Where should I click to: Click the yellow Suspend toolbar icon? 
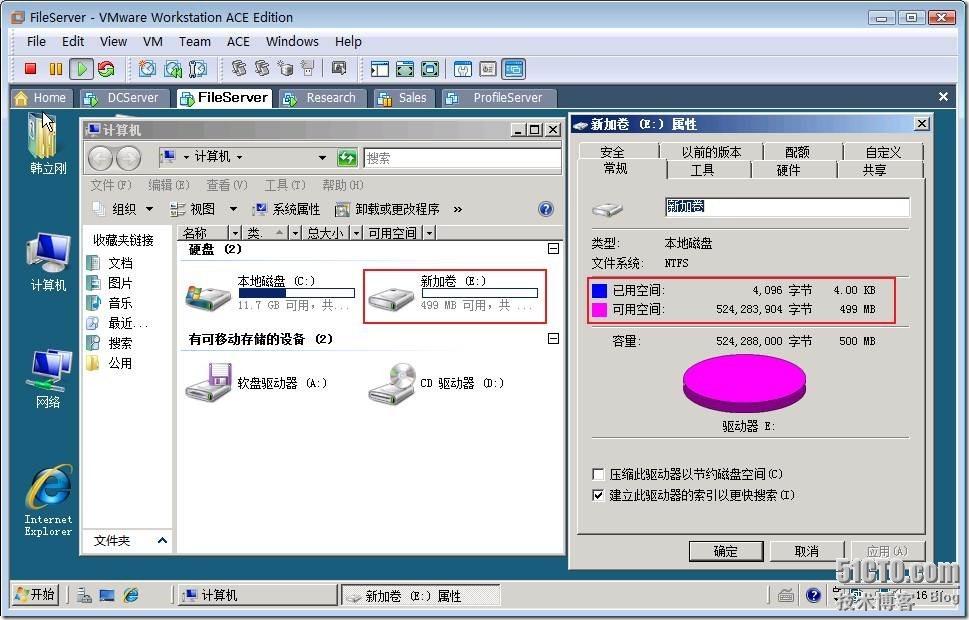point(56,69)
